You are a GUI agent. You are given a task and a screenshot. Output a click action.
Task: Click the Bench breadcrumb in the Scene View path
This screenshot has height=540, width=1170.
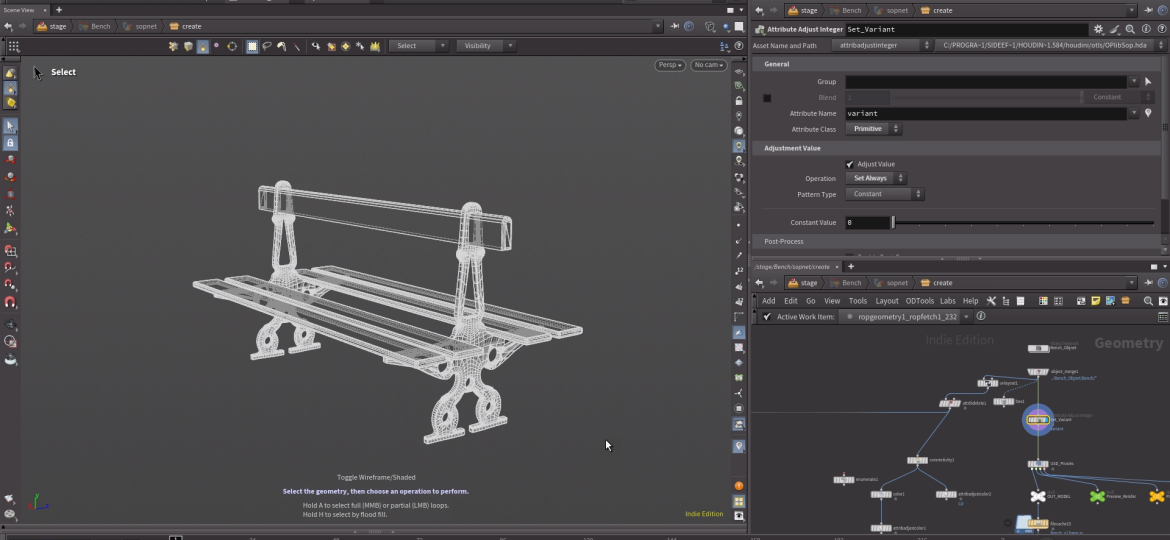click(x=95, y=27)
